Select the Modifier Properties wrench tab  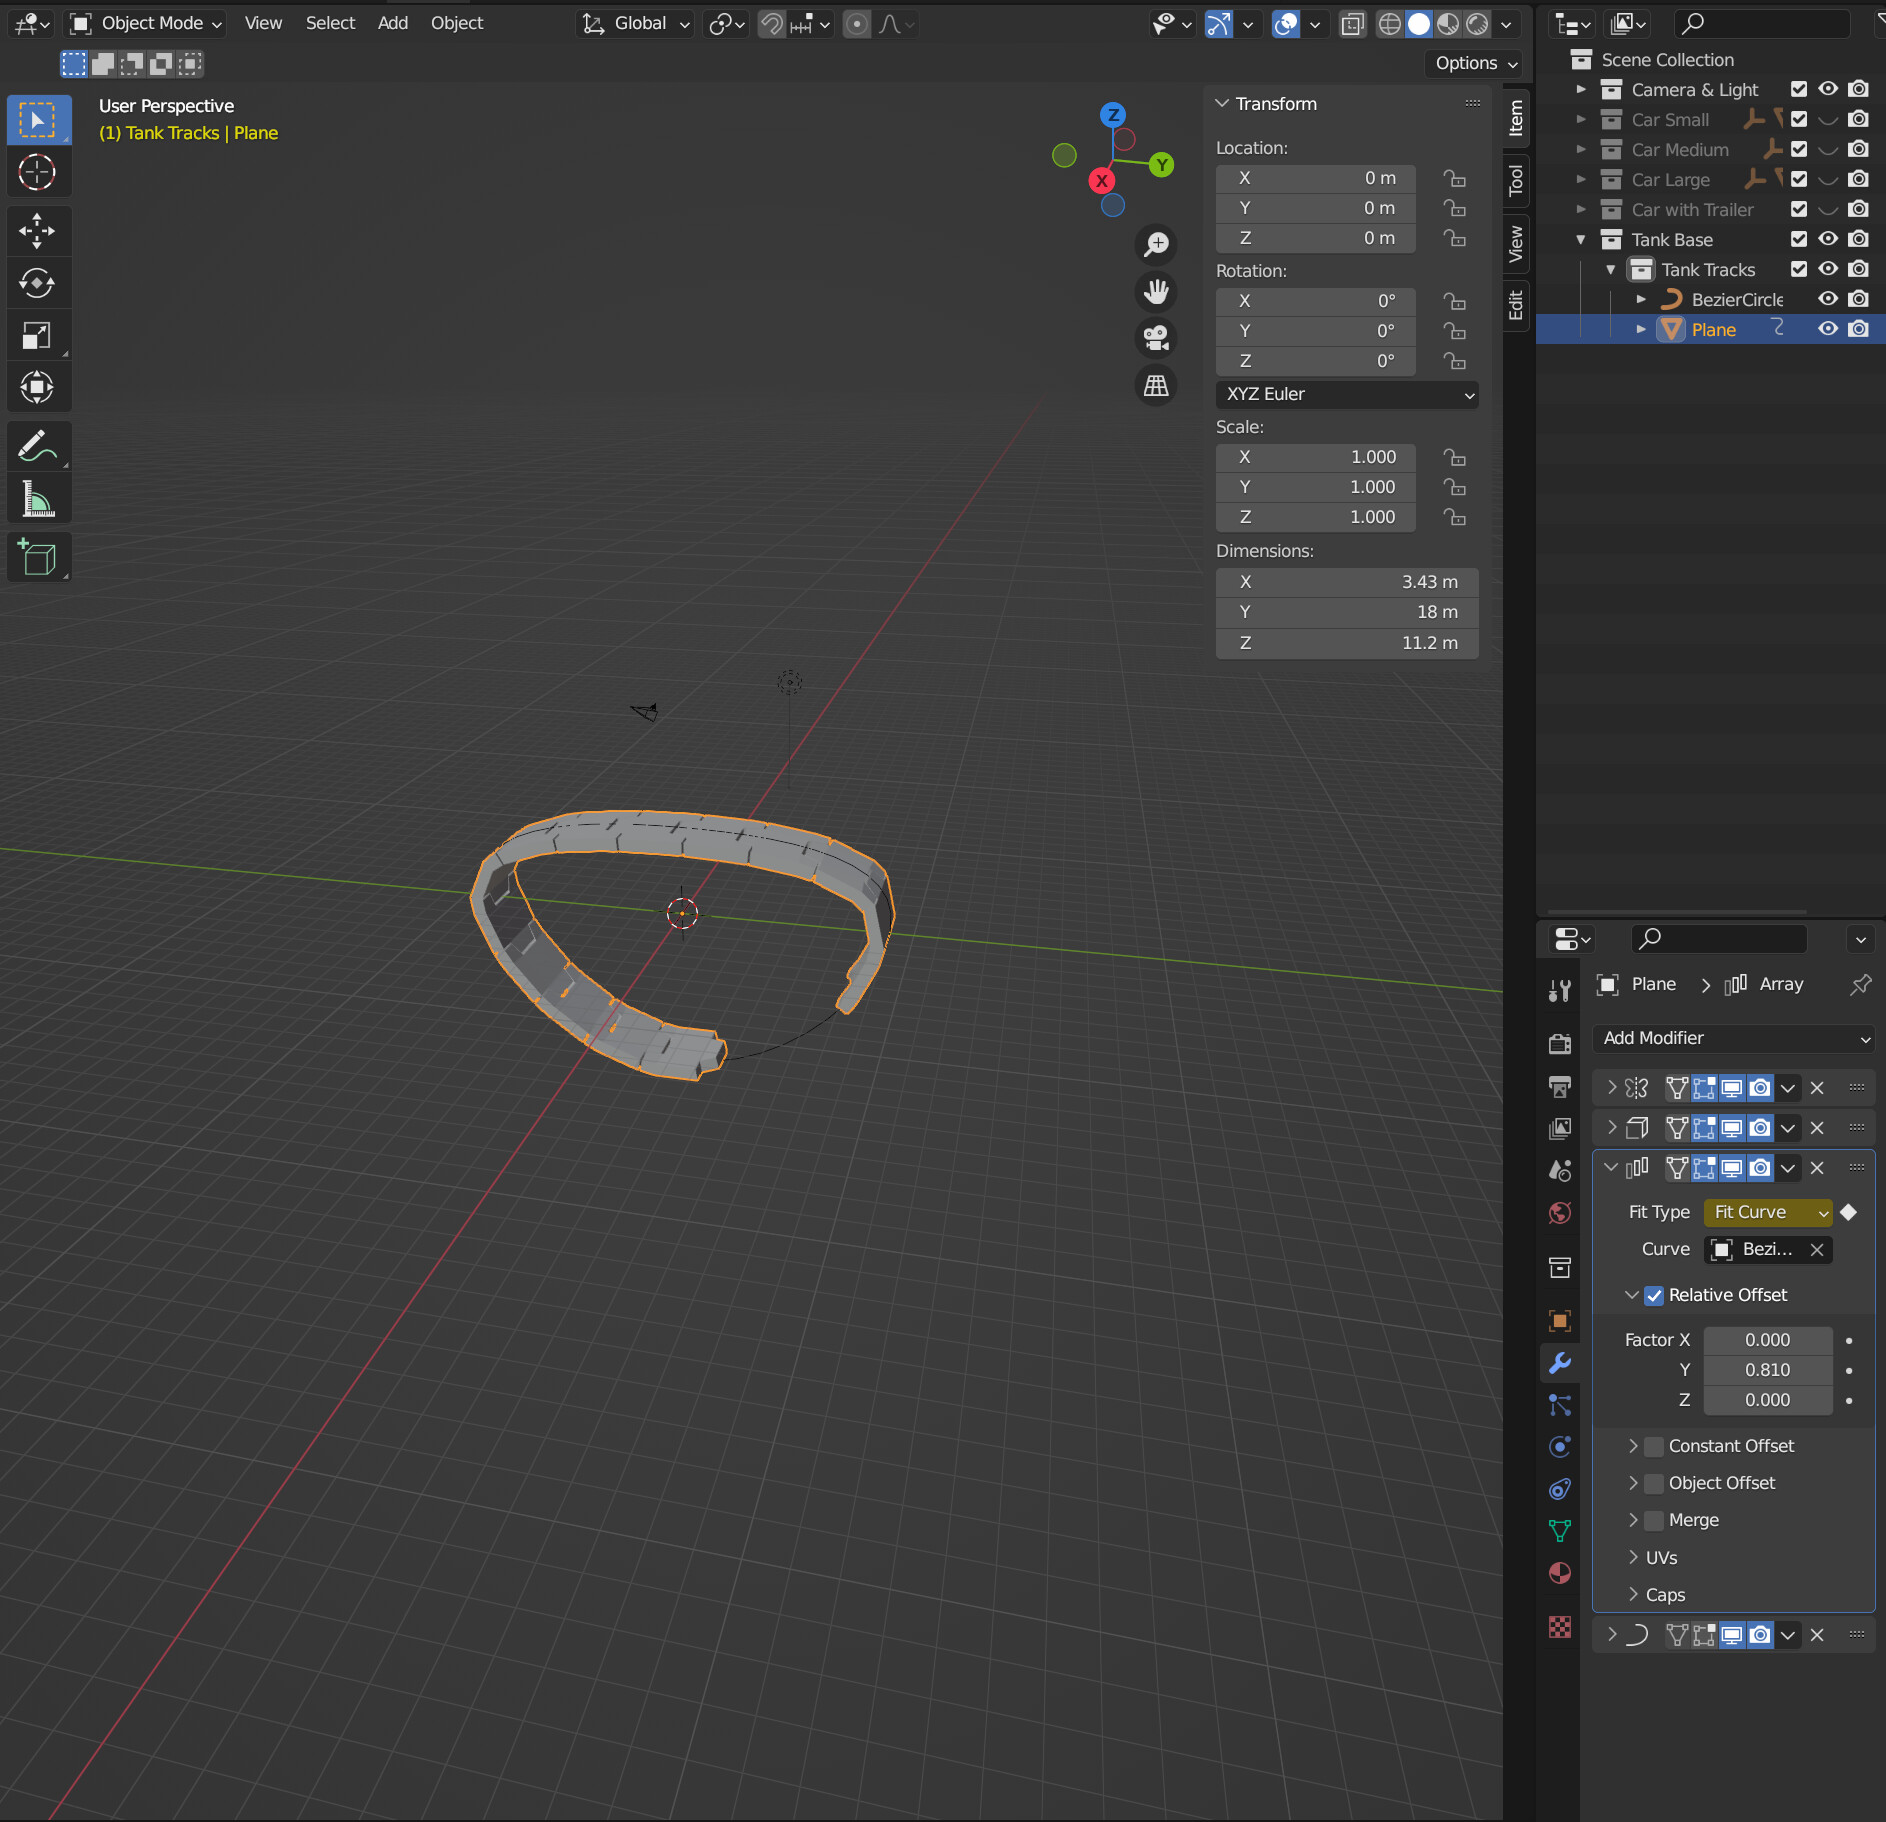[x=1560, y=1362]
